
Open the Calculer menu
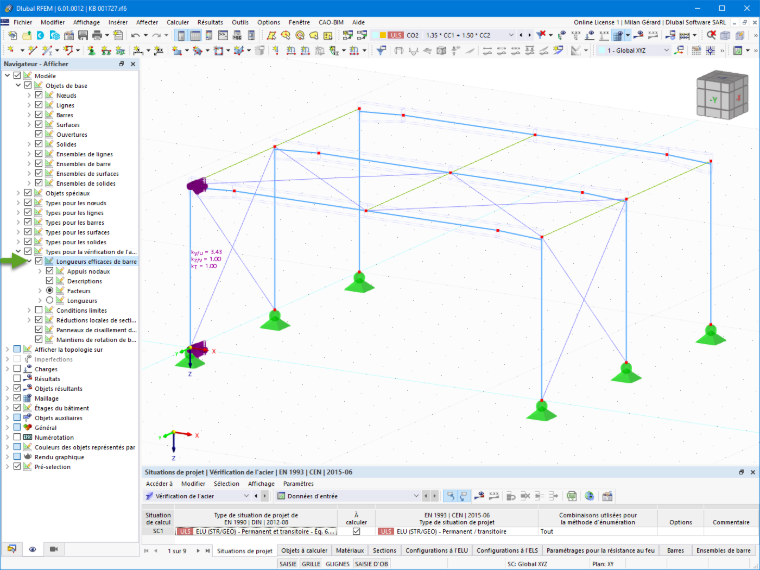click(x=177, y=22)
